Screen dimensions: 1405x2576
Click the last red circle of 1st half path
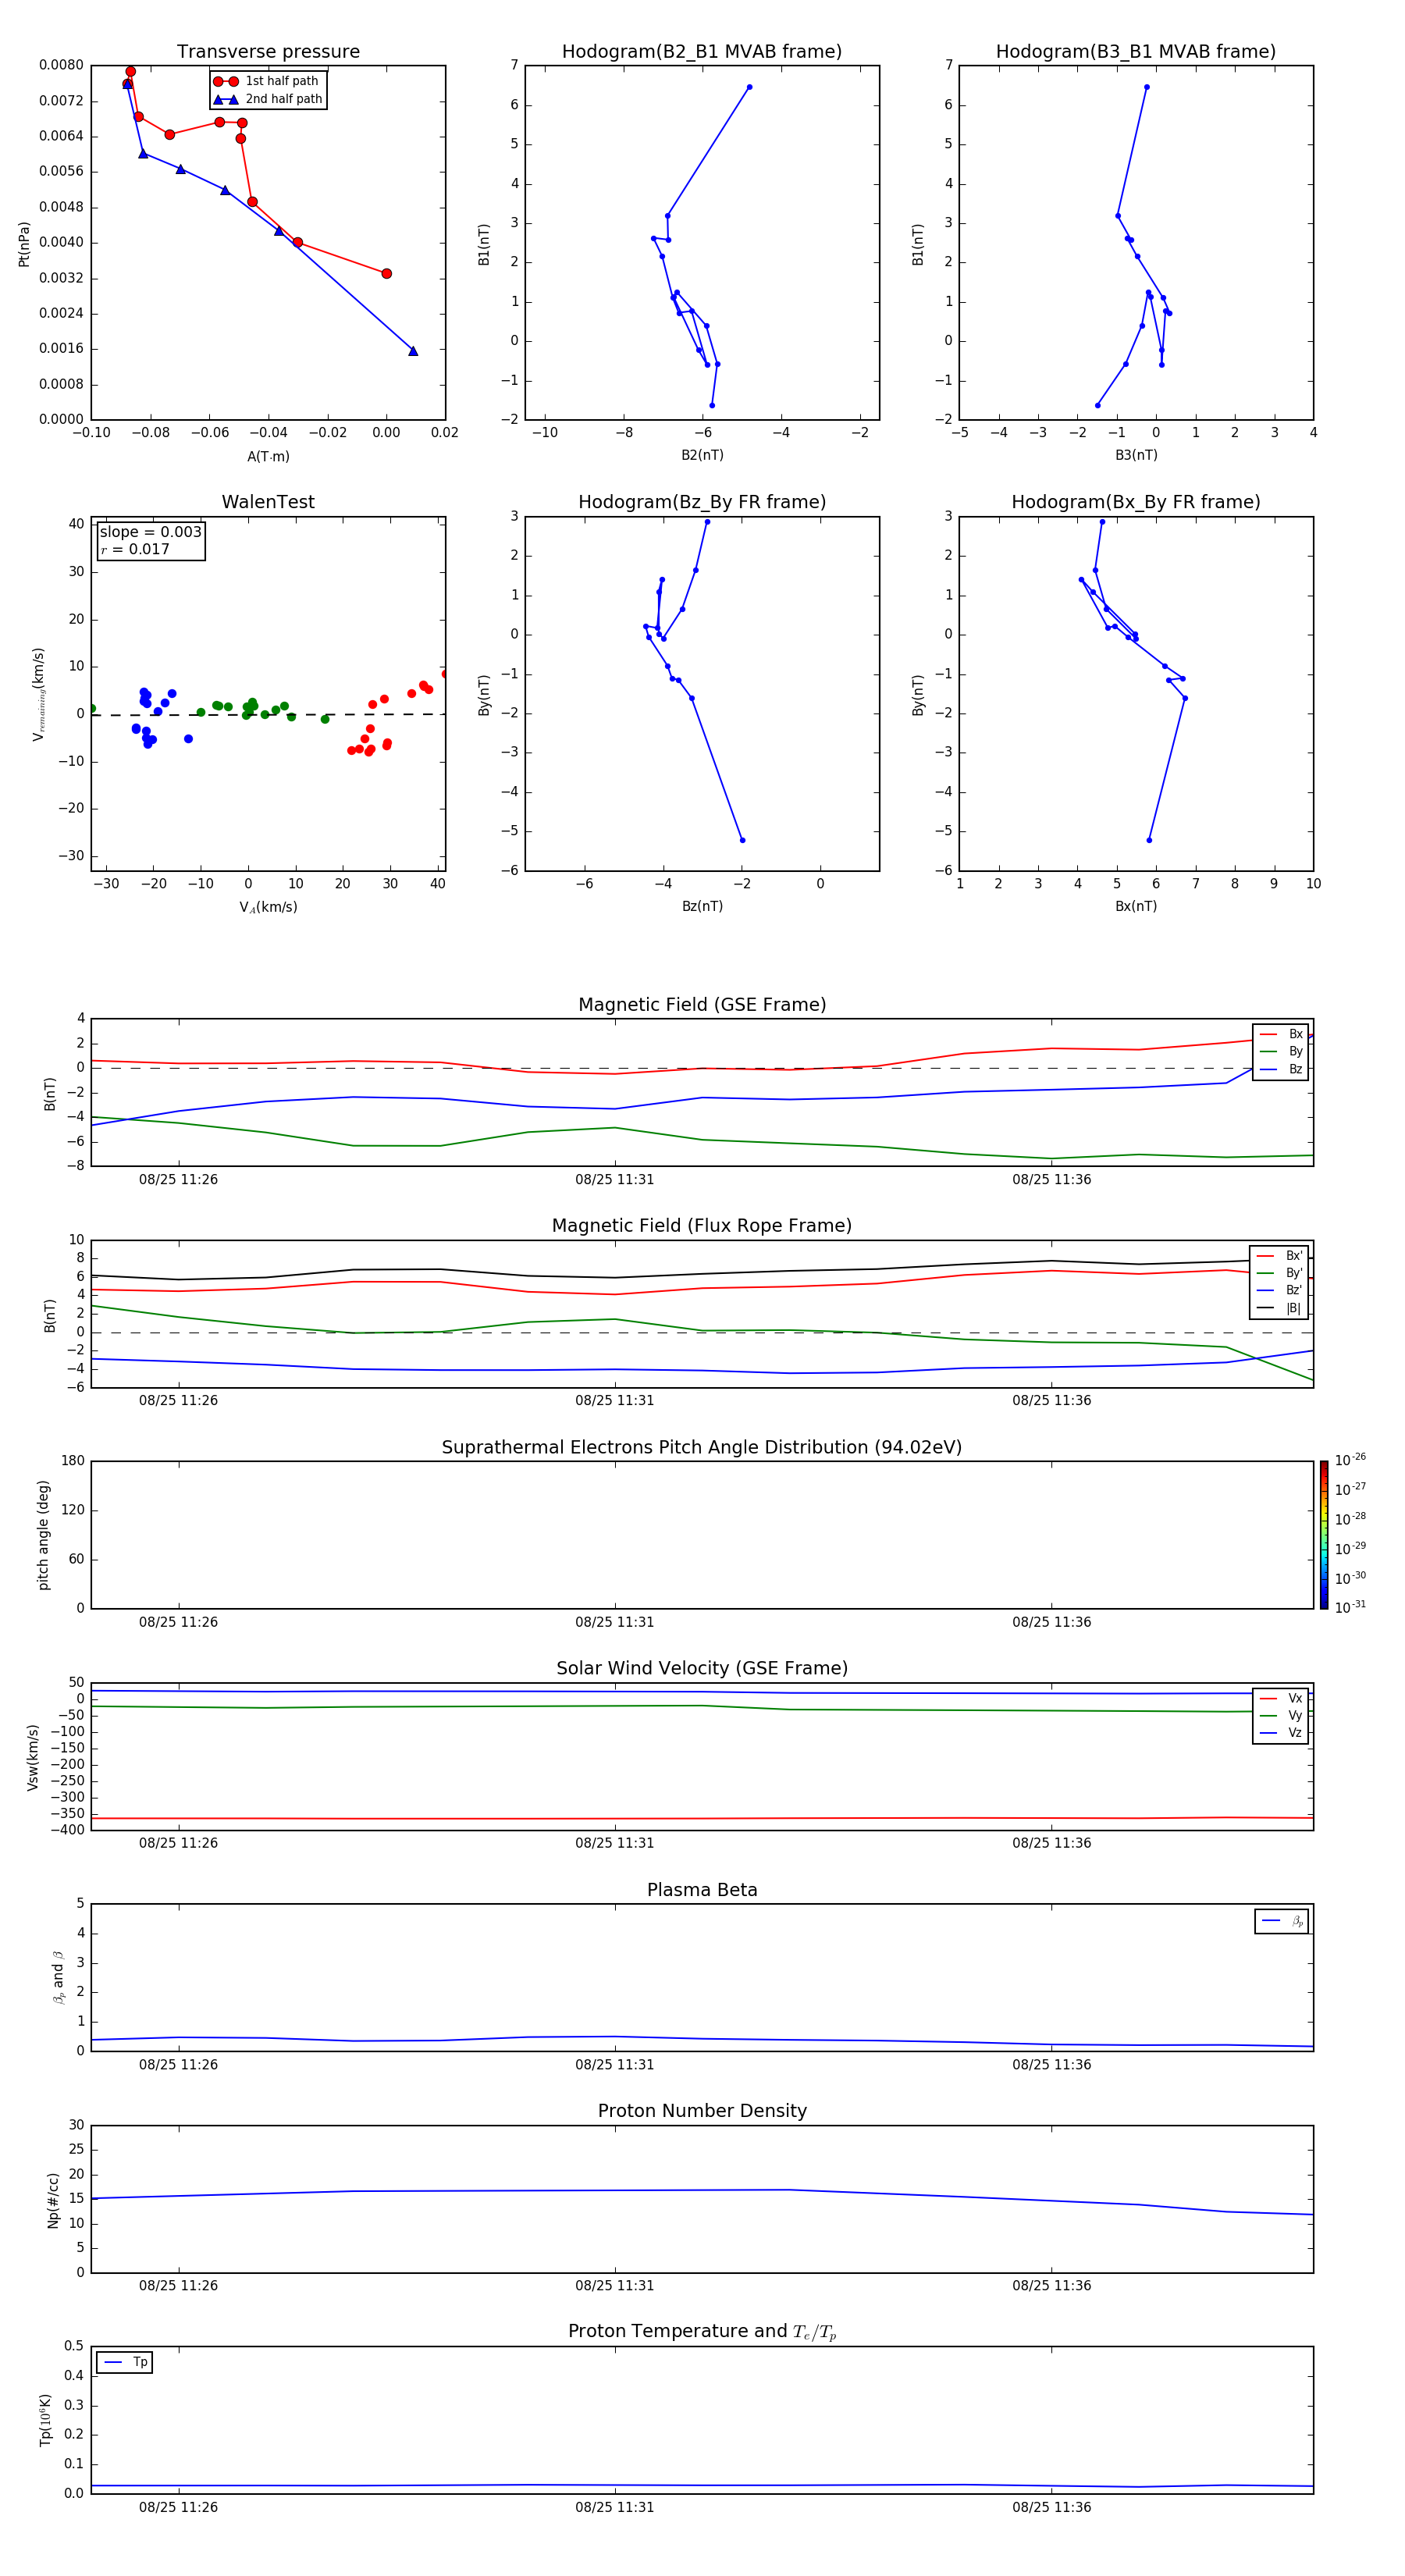[387, 273]
